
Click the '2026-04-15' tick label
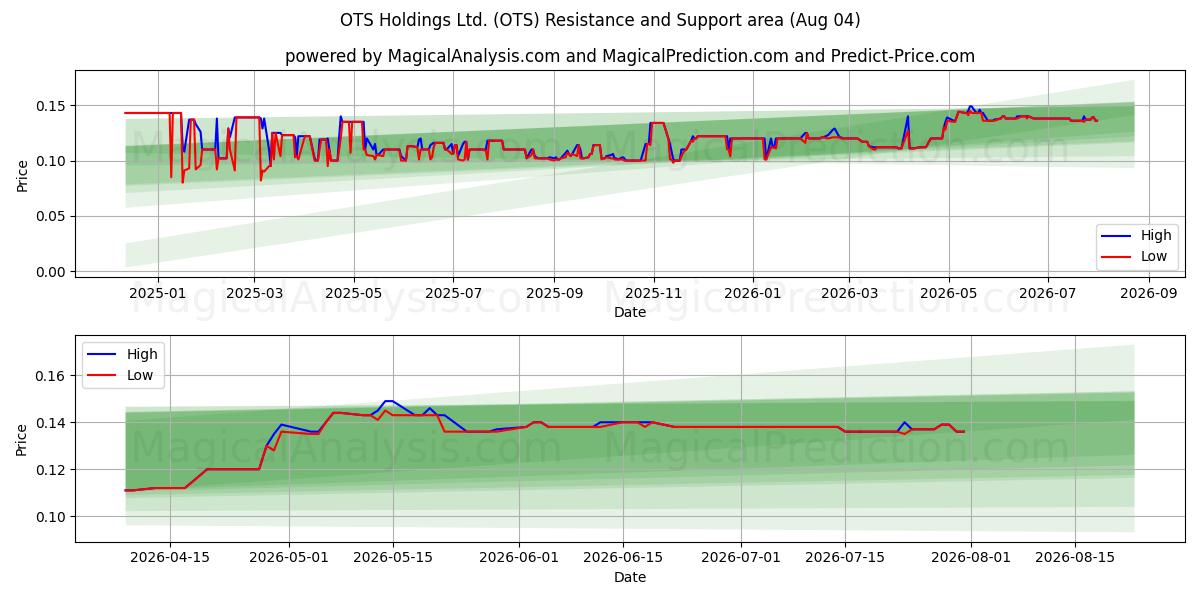[x=169, y=558]
